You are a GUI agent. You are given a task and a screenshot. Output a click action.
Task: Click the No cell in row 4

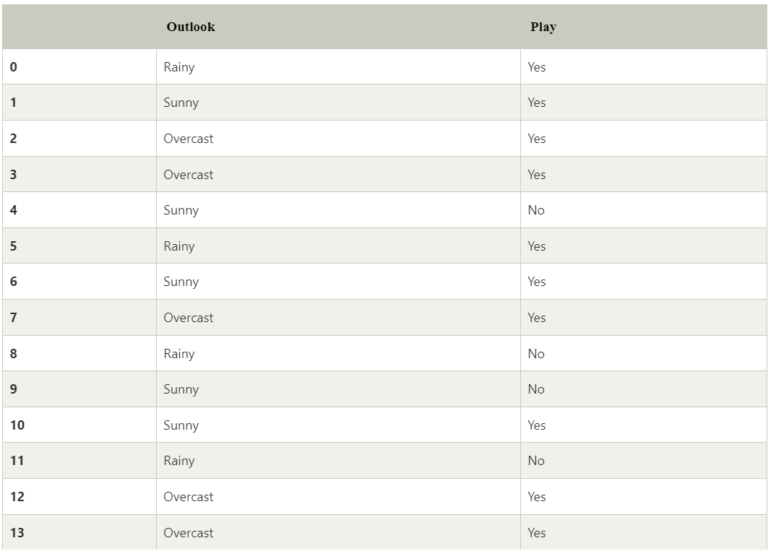536,210
